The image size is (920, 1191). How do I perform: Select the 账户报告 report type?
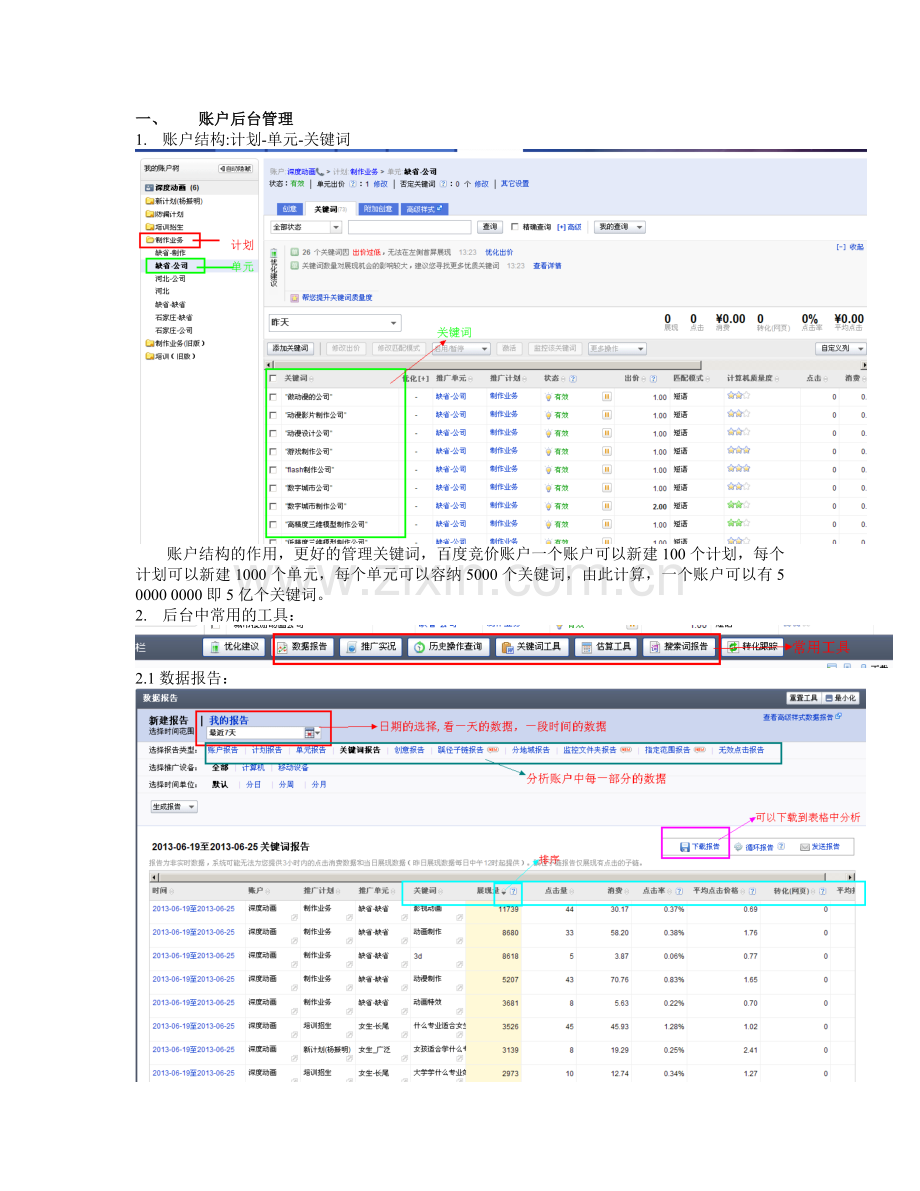(x=223, y=750)
